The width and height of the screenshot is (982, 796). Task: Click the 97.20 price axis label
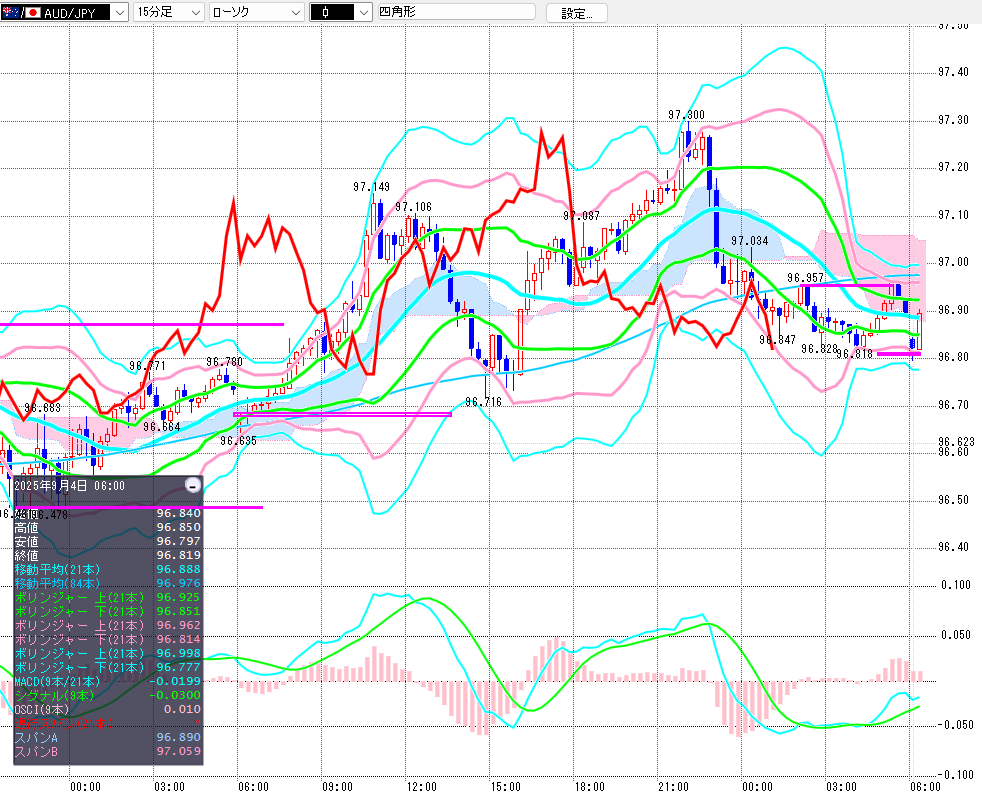point(953,167)
